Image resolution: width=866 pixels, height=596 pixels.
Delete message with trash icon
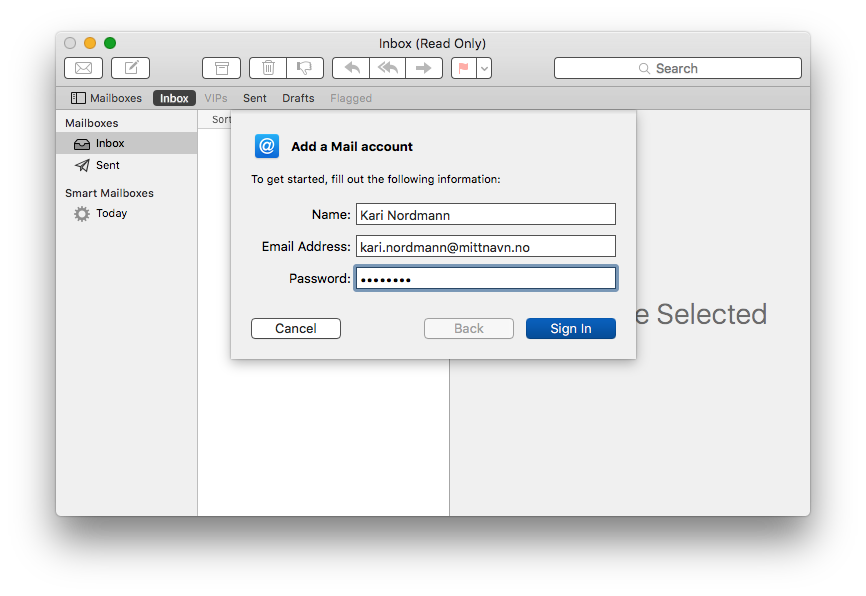(x=268, y=68)
